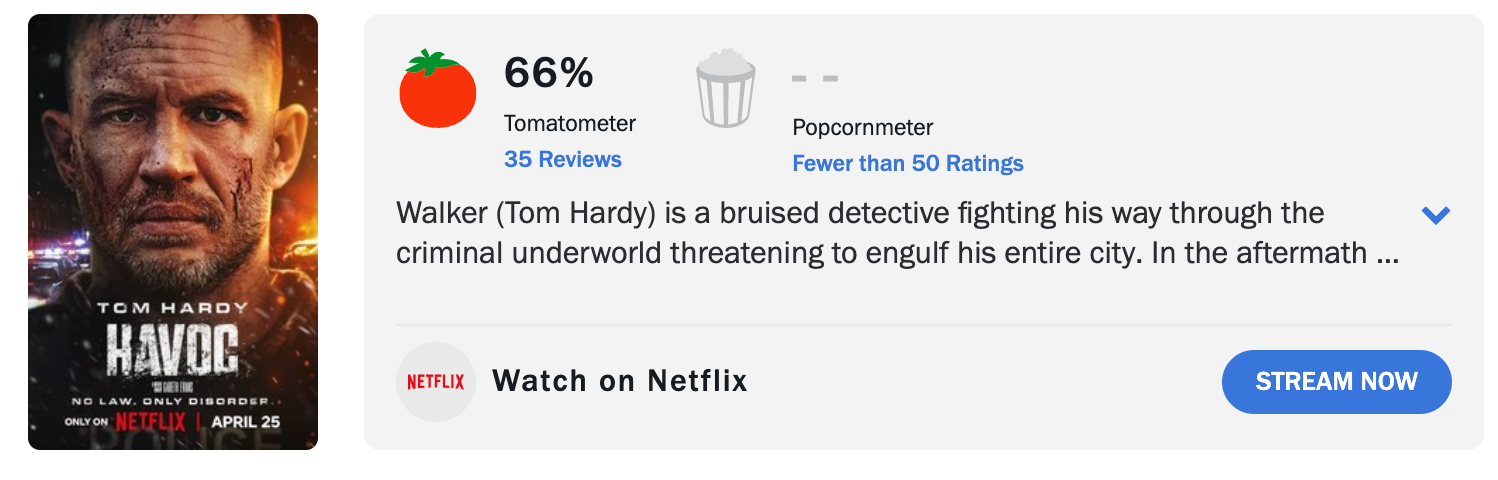Click the TOM HARDY name on the poster
1498x480 pixels.
coord(173,308)
